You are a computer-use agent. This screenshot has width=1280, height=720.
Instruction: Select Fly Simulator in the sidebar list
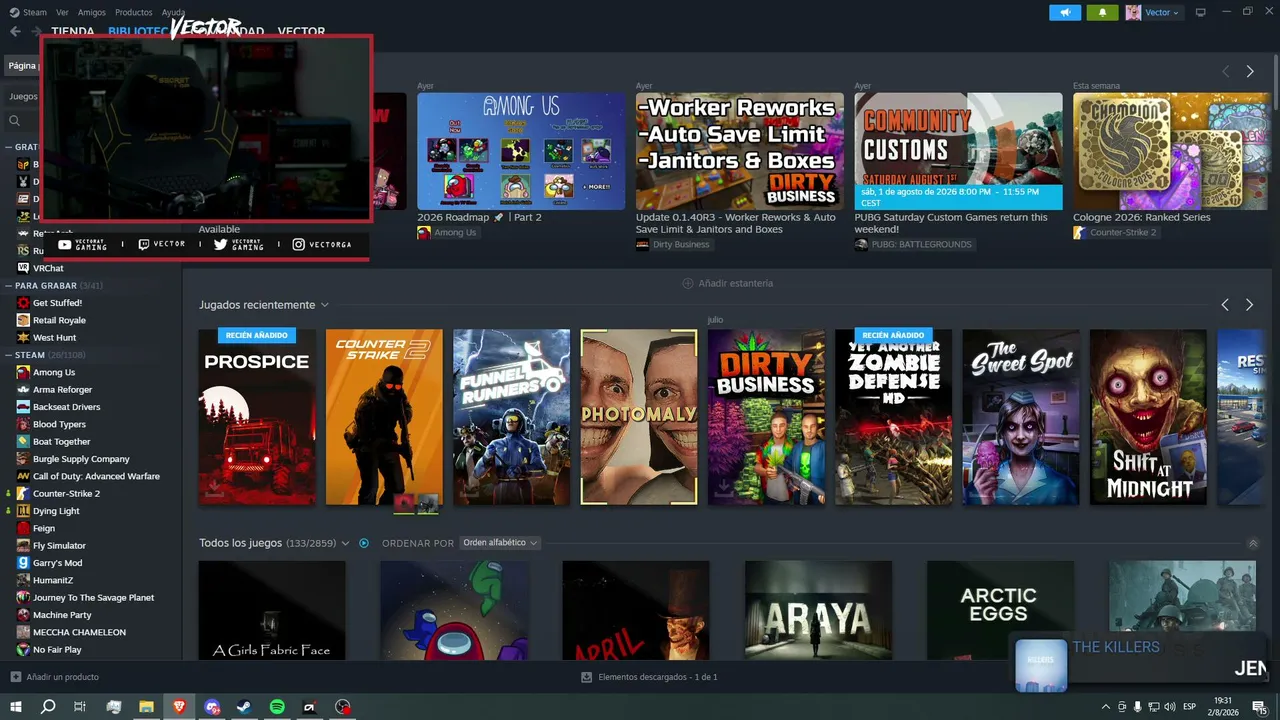click(59, 546)
